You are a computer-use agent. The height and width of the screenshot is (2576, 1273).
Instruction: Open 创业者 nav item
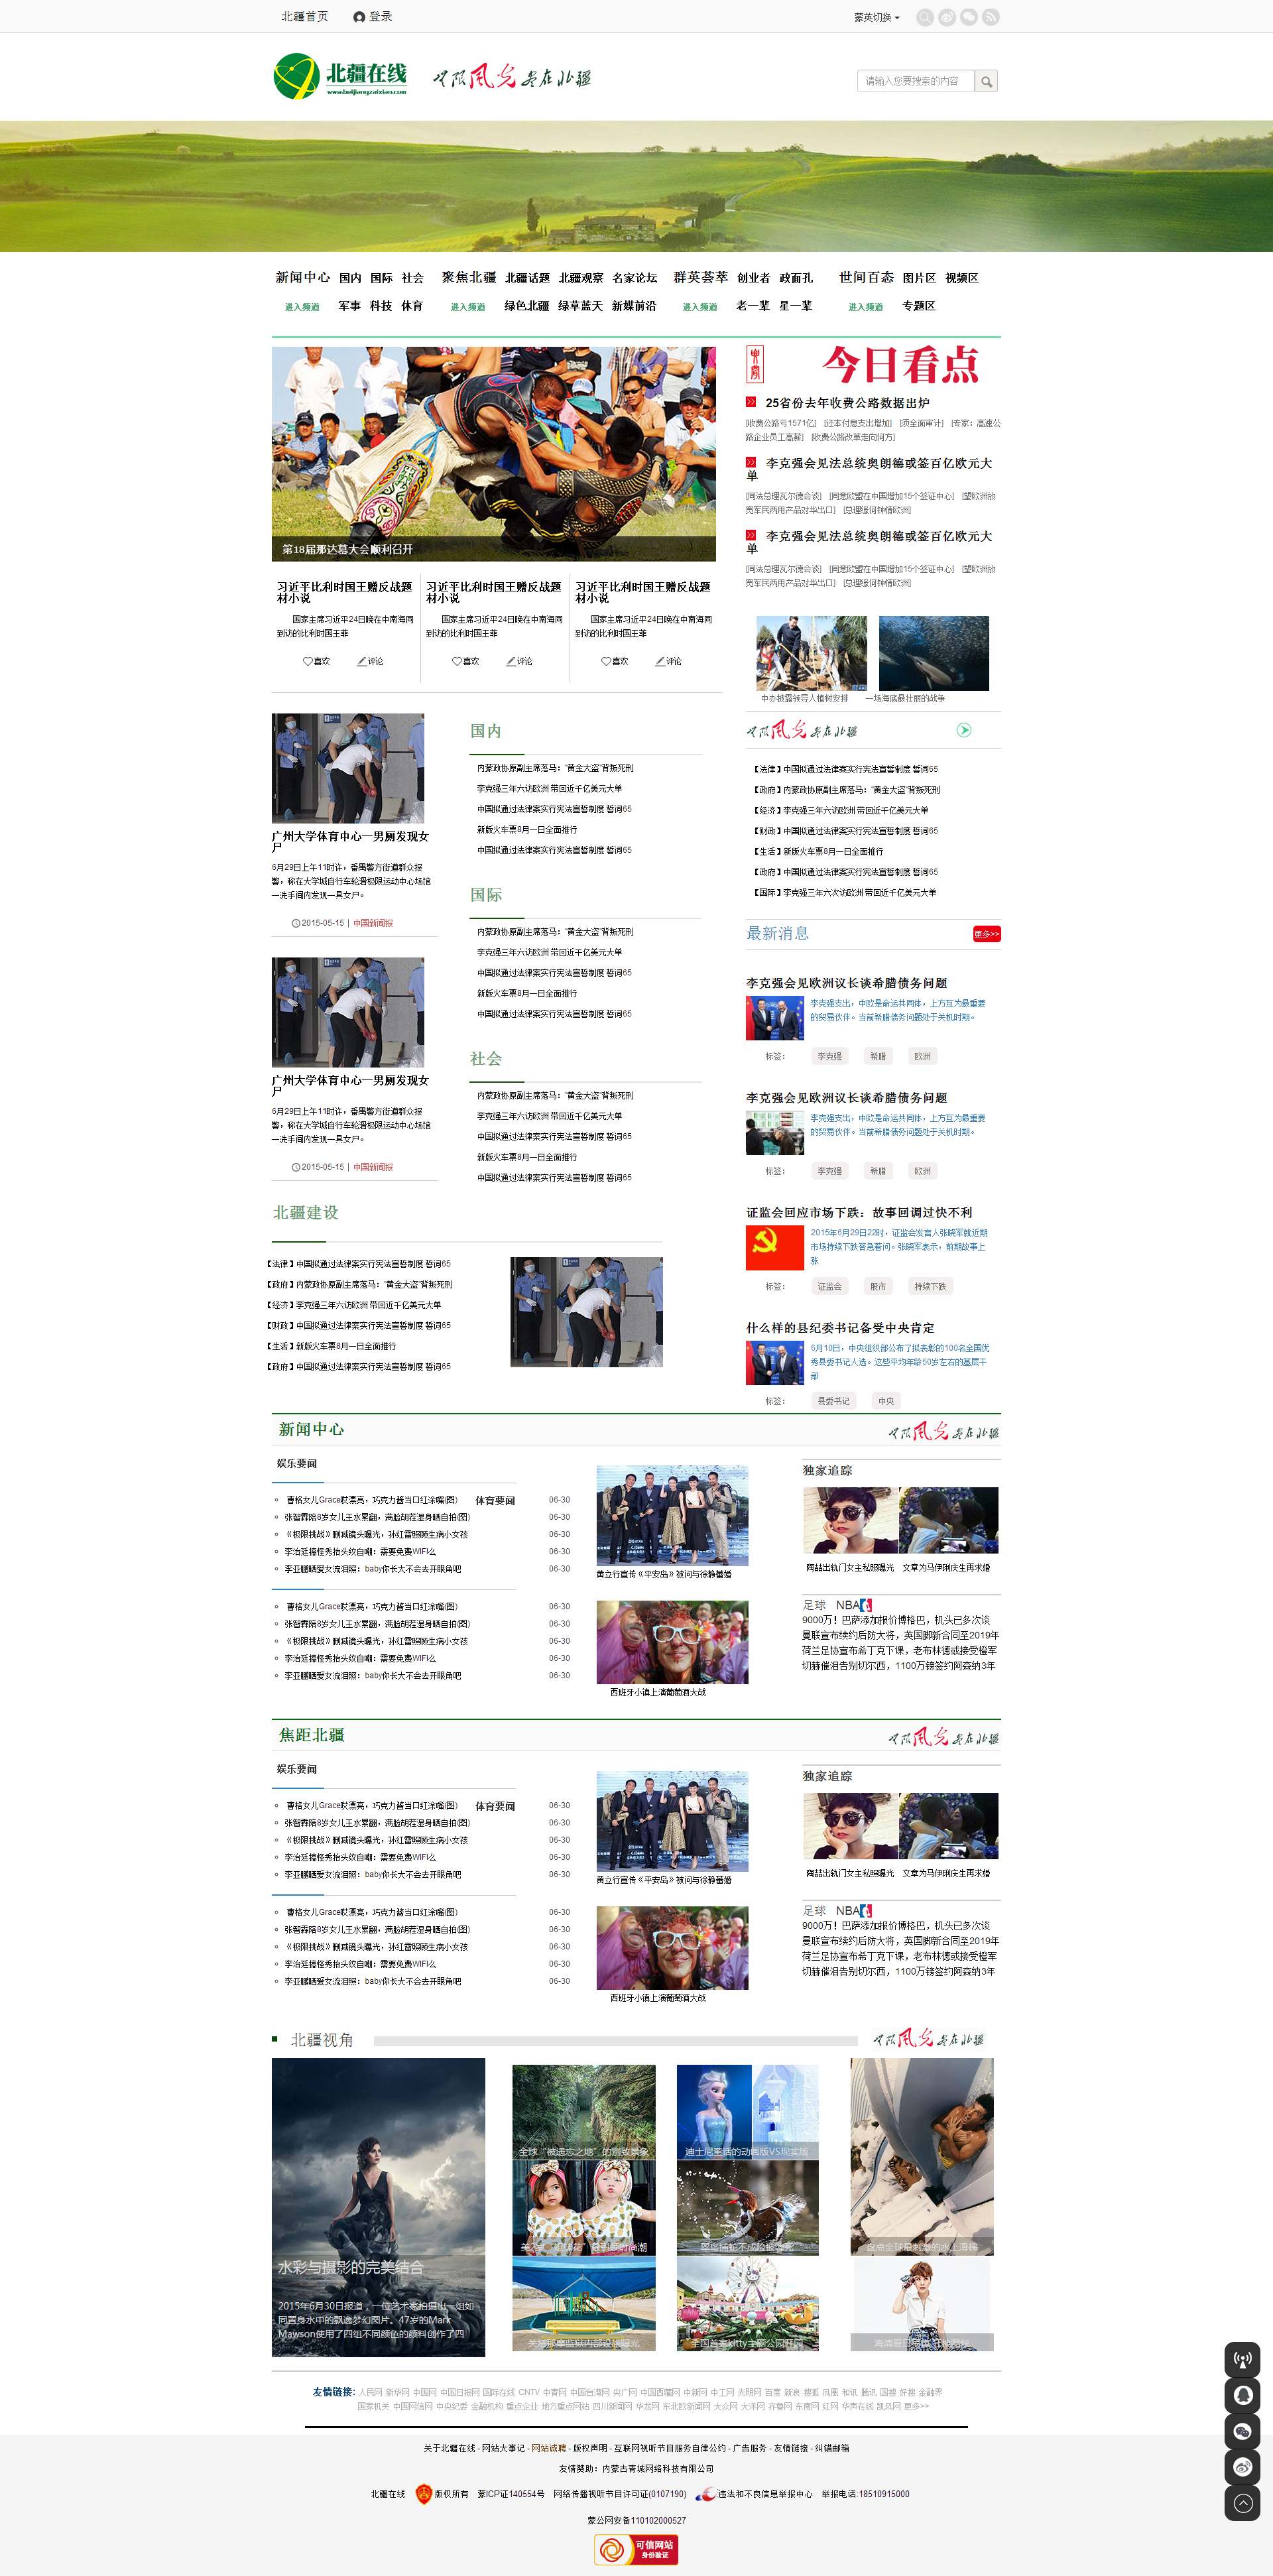[753, 278]
